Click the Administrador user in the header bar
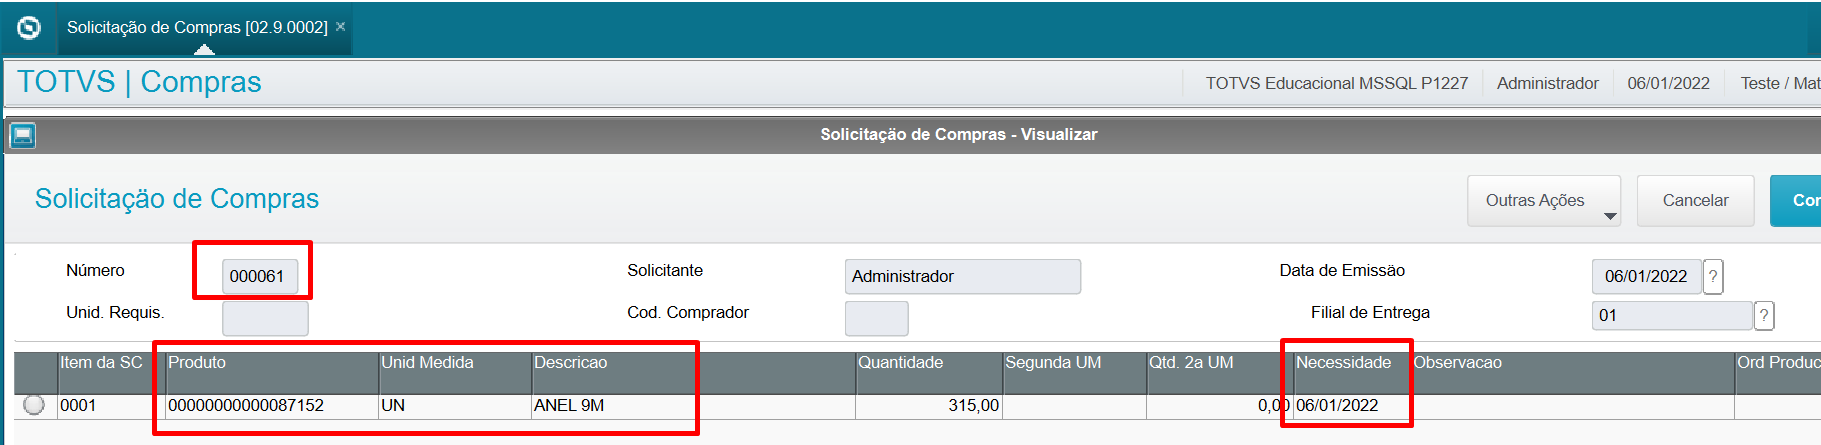Viewport: 1821px width, 445px height. 1547,84
